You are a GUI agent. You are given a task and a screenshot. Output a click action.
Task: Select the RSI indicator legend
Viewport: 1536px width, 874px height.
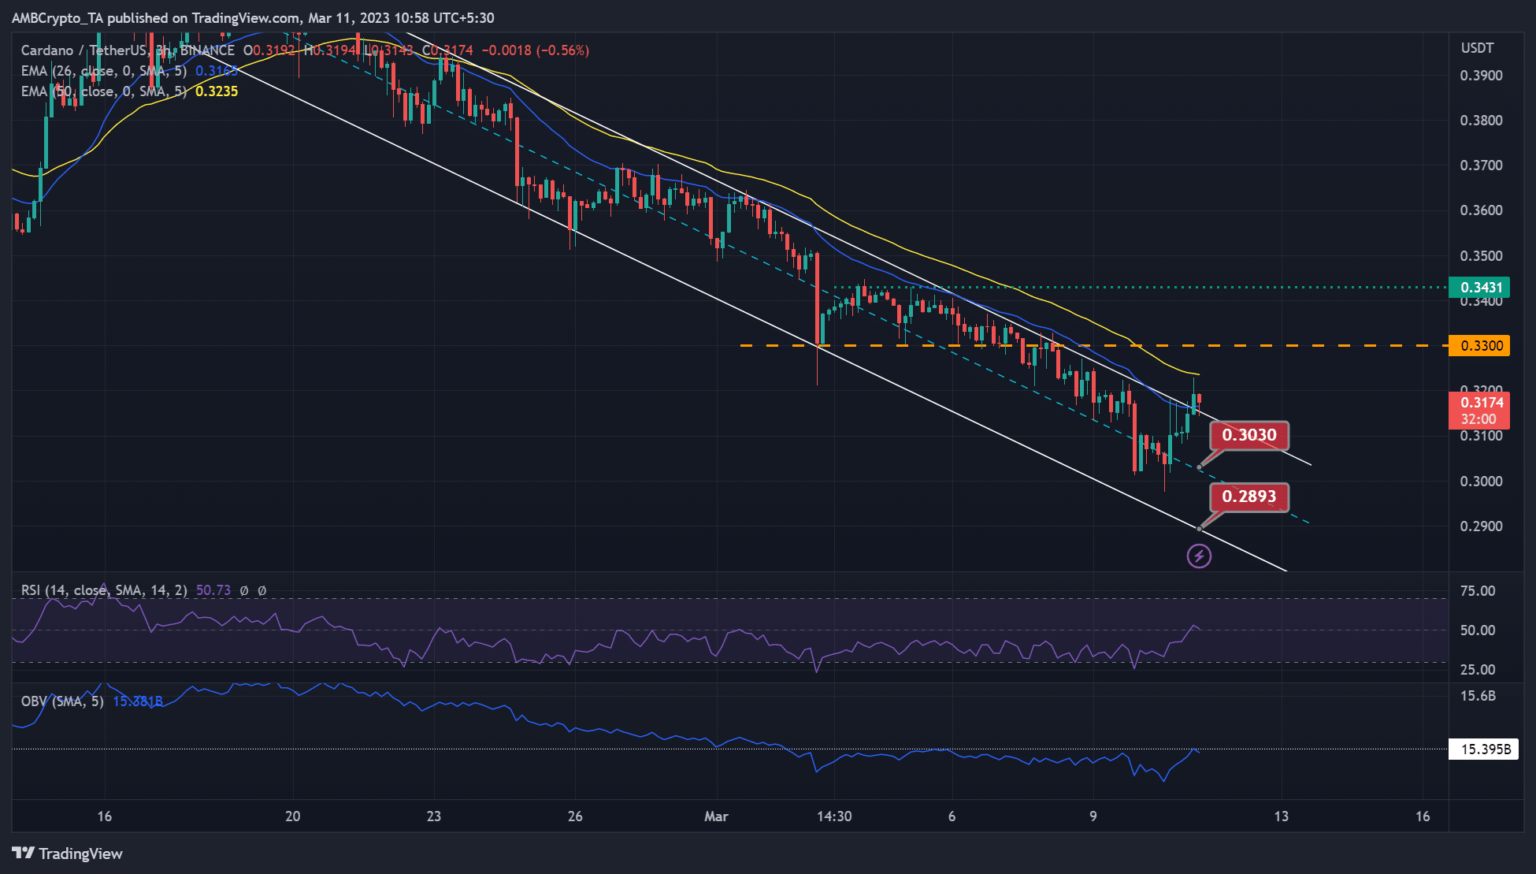click(104, 590)
